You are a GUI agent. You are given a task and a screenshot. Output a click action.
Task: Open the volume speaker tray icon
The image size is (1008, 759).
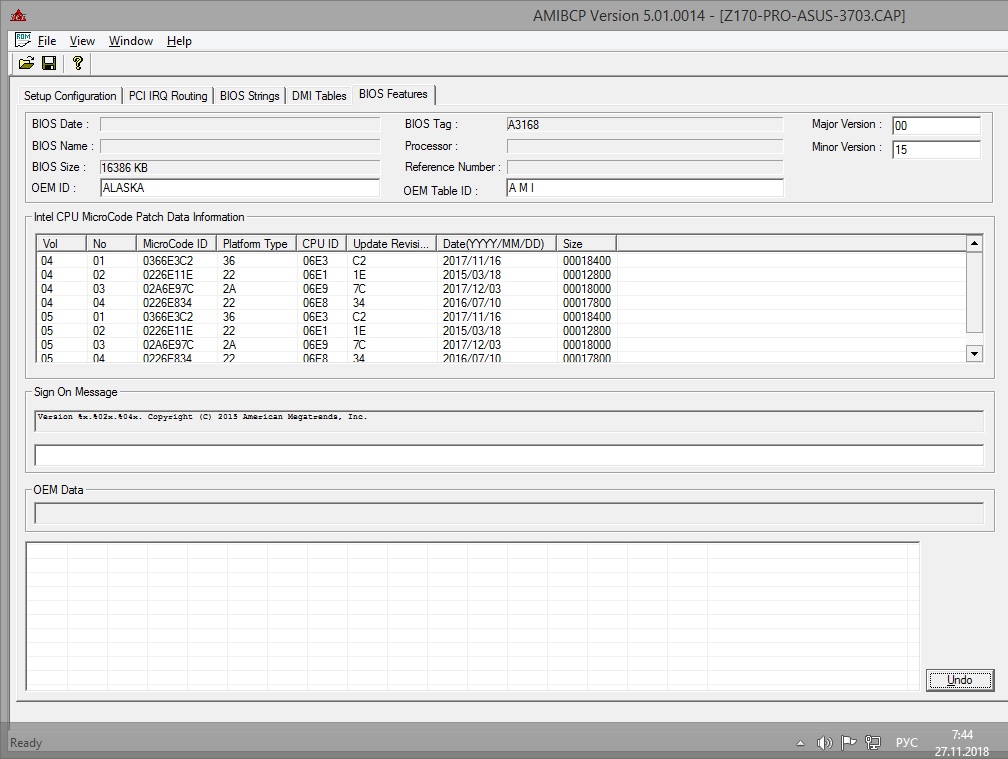pos(824,743)
